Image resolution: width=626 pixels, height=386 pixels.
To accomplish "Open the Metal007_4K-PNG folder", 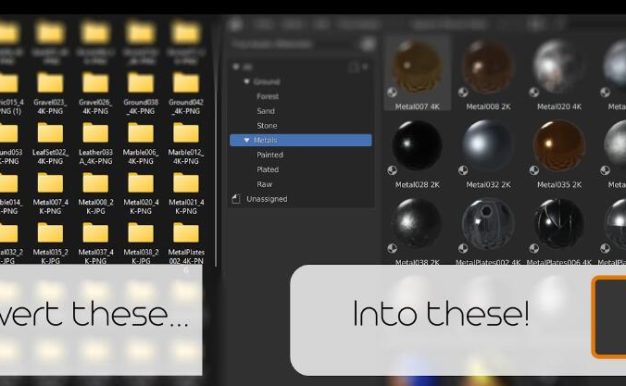I will tap(50, 193).
